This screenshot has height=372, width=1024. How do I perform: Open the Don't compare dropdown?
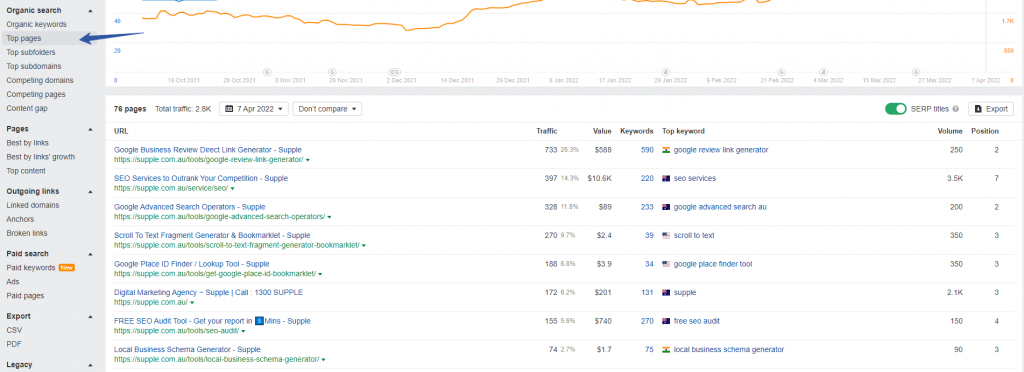pyautogui.click(x=327, y=109)
